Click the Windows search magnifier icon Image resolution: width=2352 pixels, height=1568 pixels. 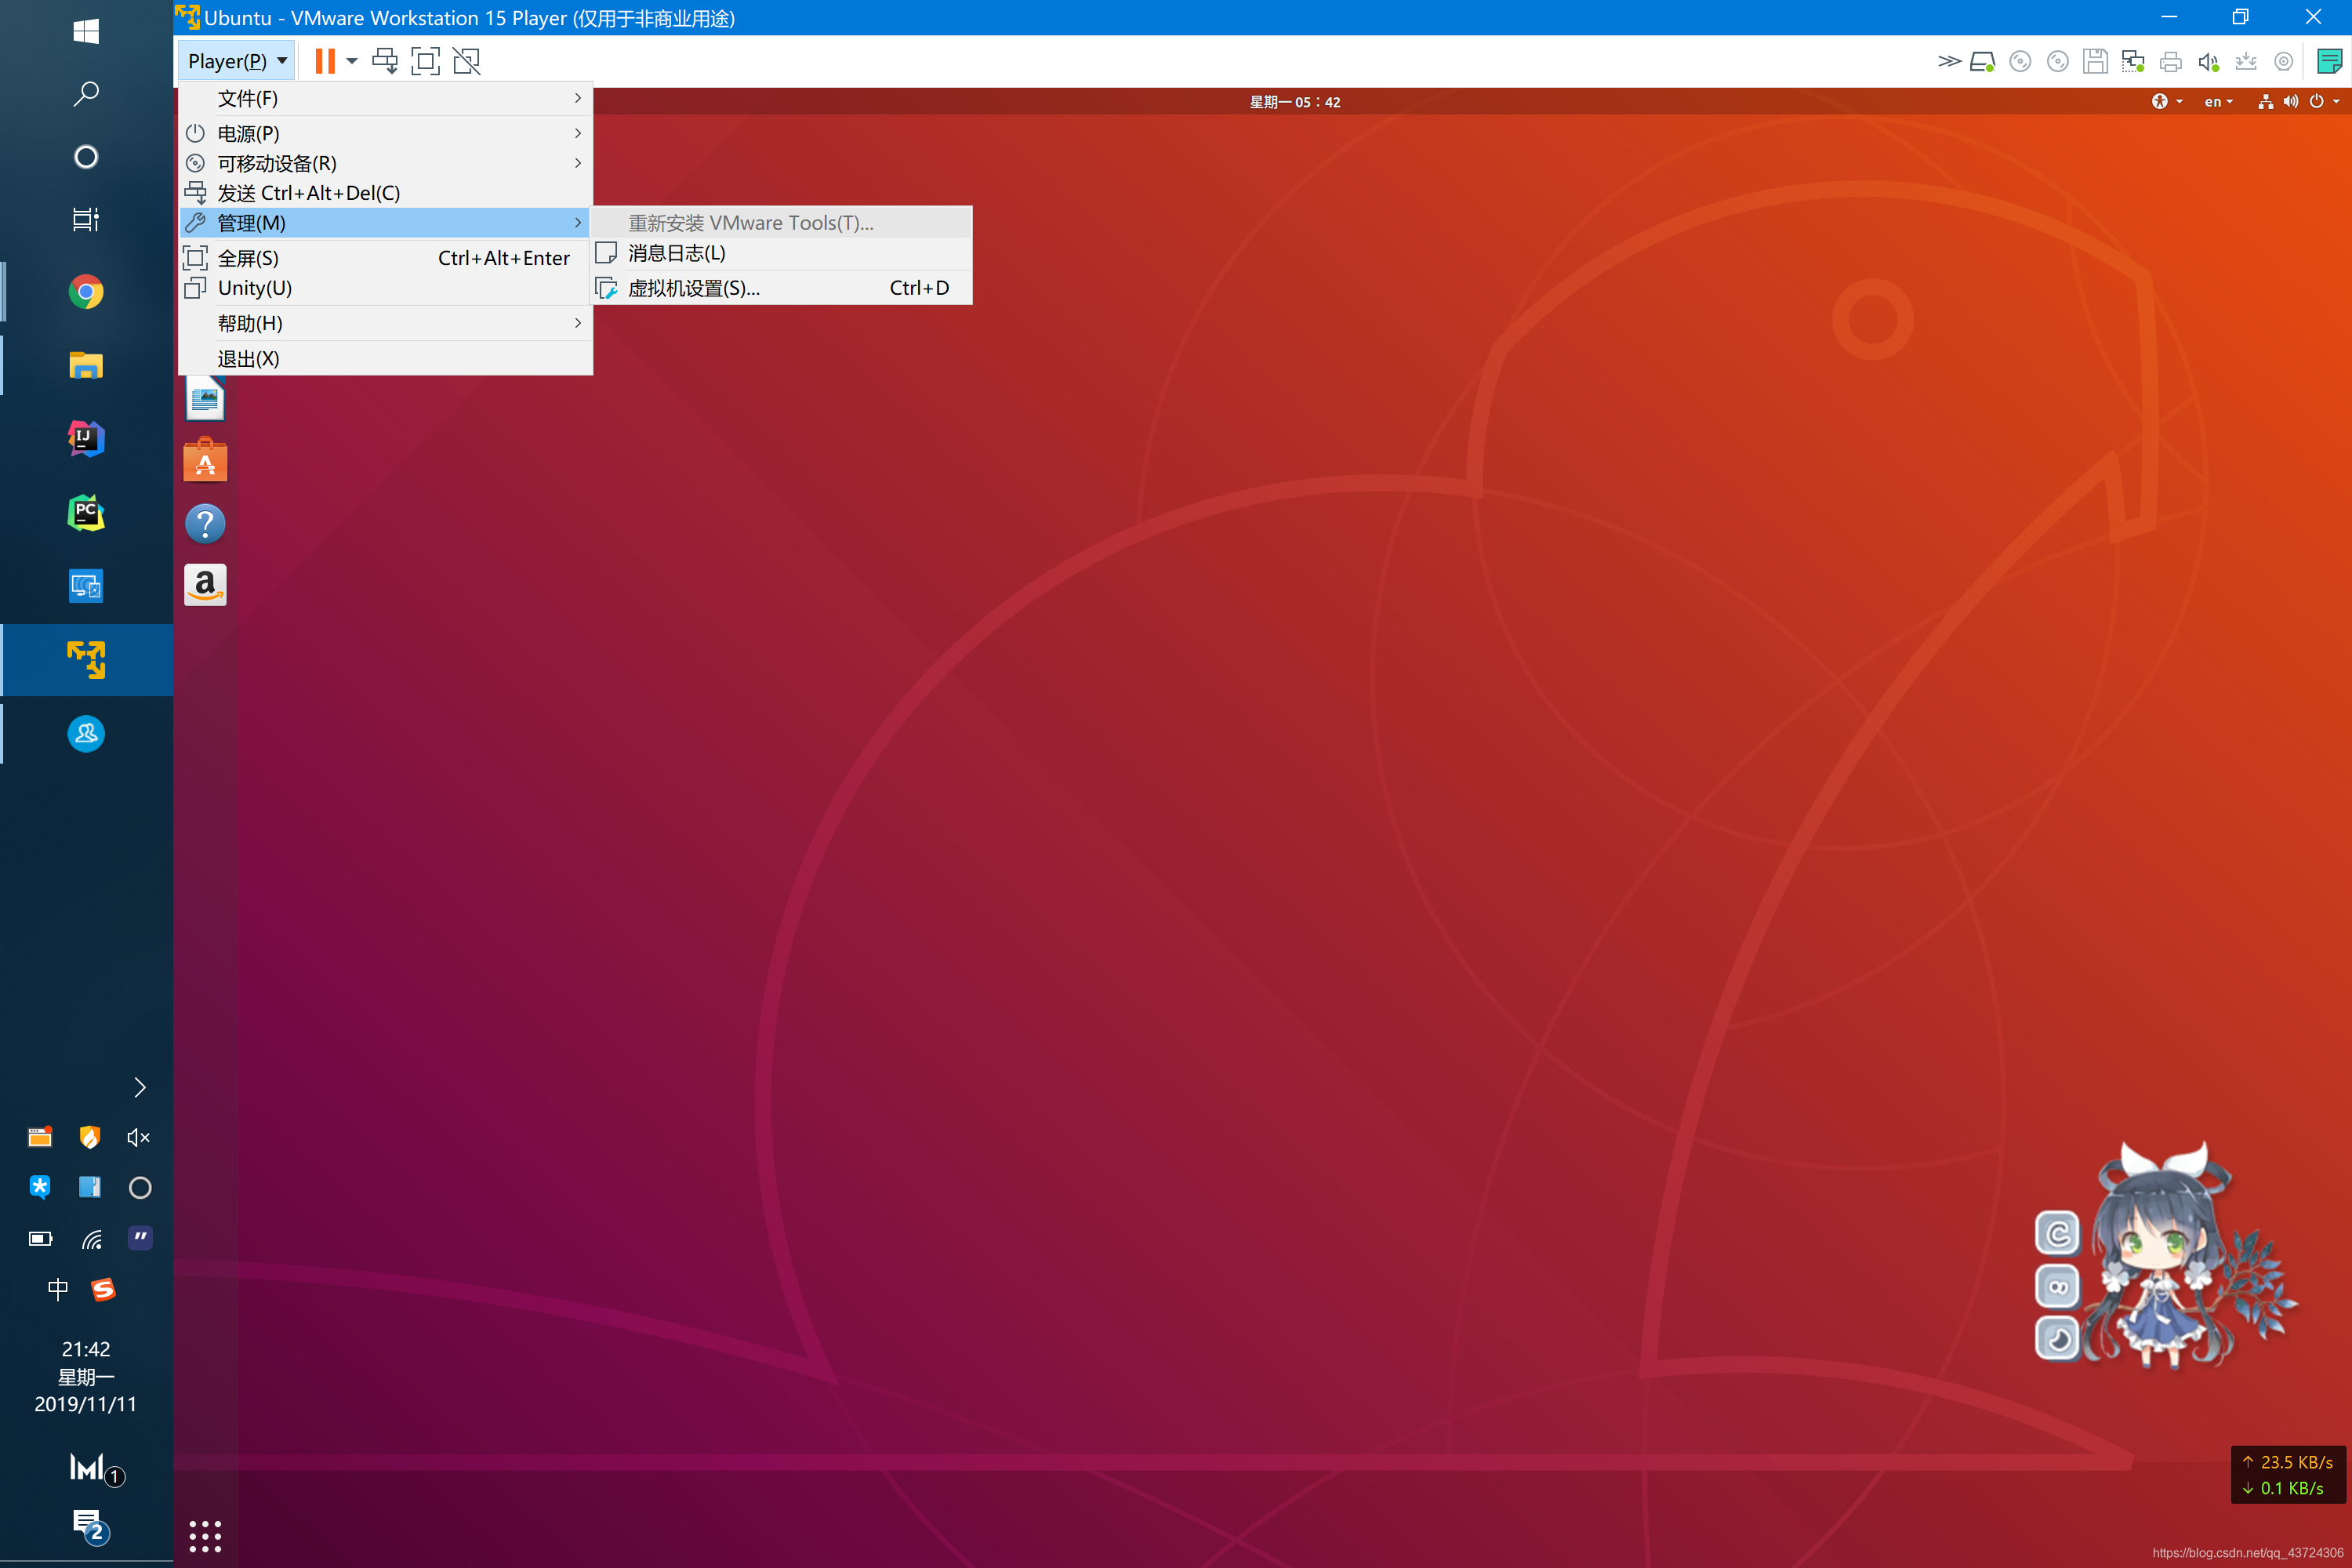pos(86,94)
